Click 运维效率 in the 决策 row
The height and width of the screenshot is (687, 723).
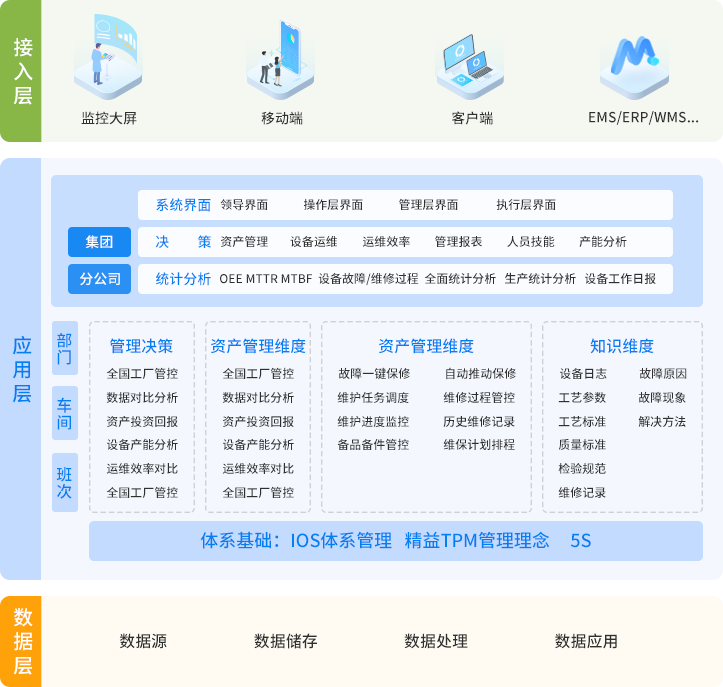tap(386, 242)
